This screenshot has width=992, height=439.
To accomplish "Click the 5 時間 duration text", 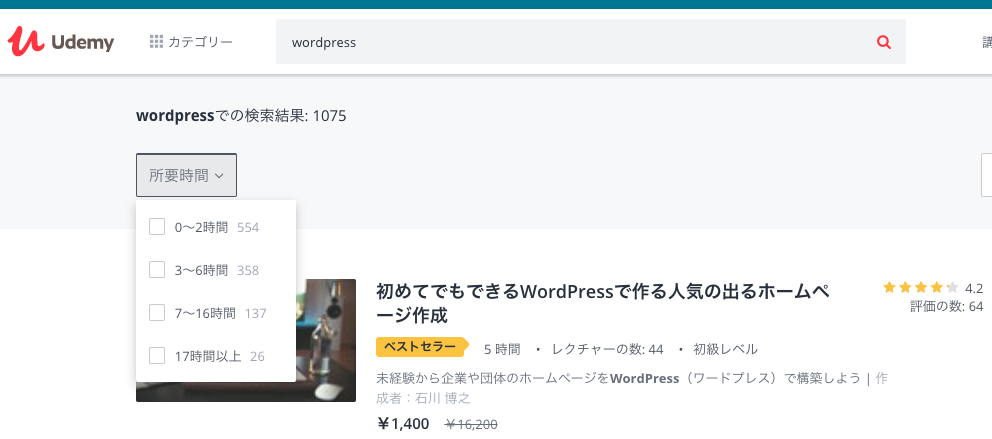I will [x=502, y=349].
